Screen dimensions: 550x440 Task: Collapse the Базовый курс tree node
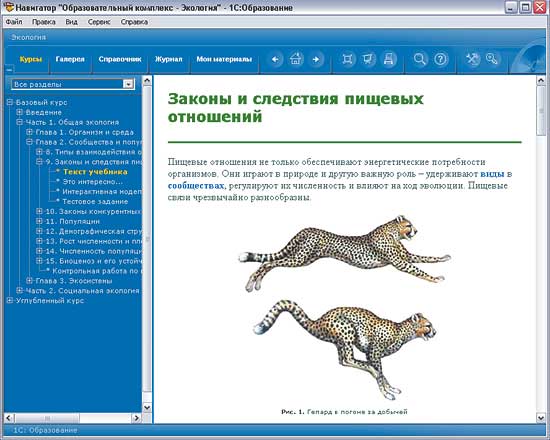[x=10, y=102]
